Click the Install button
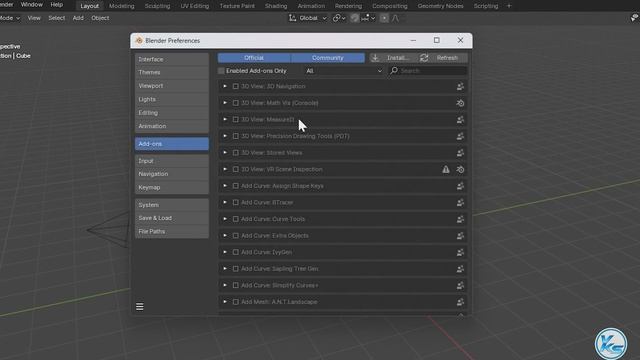 click(x=394, y=58)
